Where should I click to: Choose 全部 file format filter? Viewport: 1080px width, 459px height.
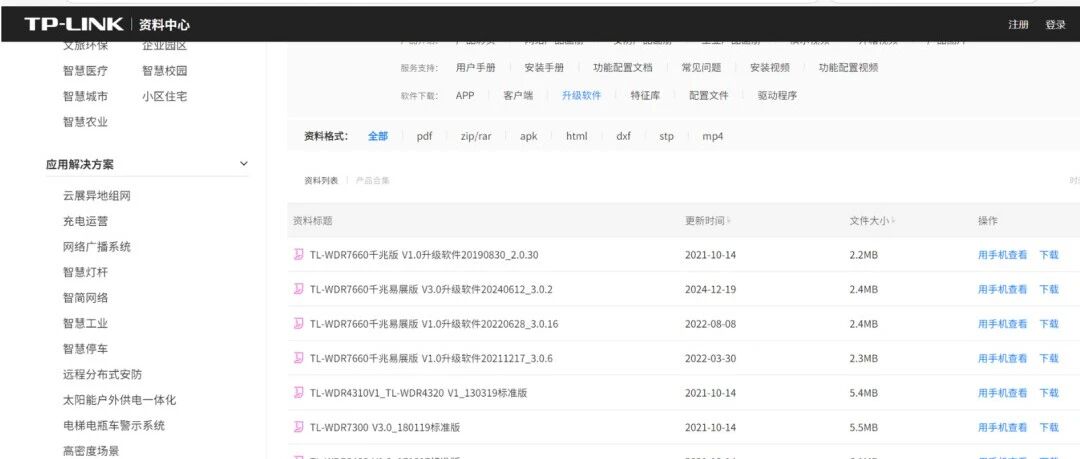pyautogui.click(x=377, y=136)
